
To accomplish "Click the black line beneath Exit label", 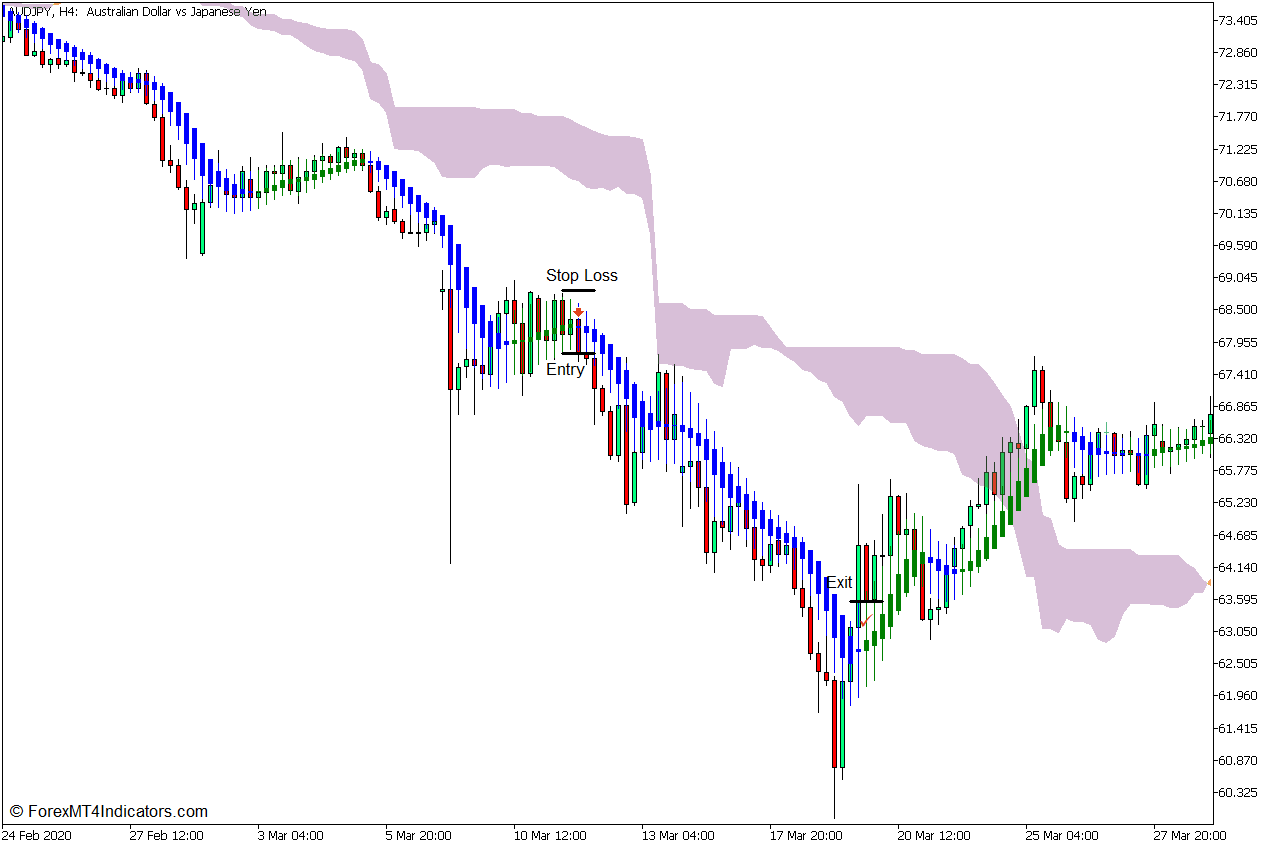I will click(866, 601).
